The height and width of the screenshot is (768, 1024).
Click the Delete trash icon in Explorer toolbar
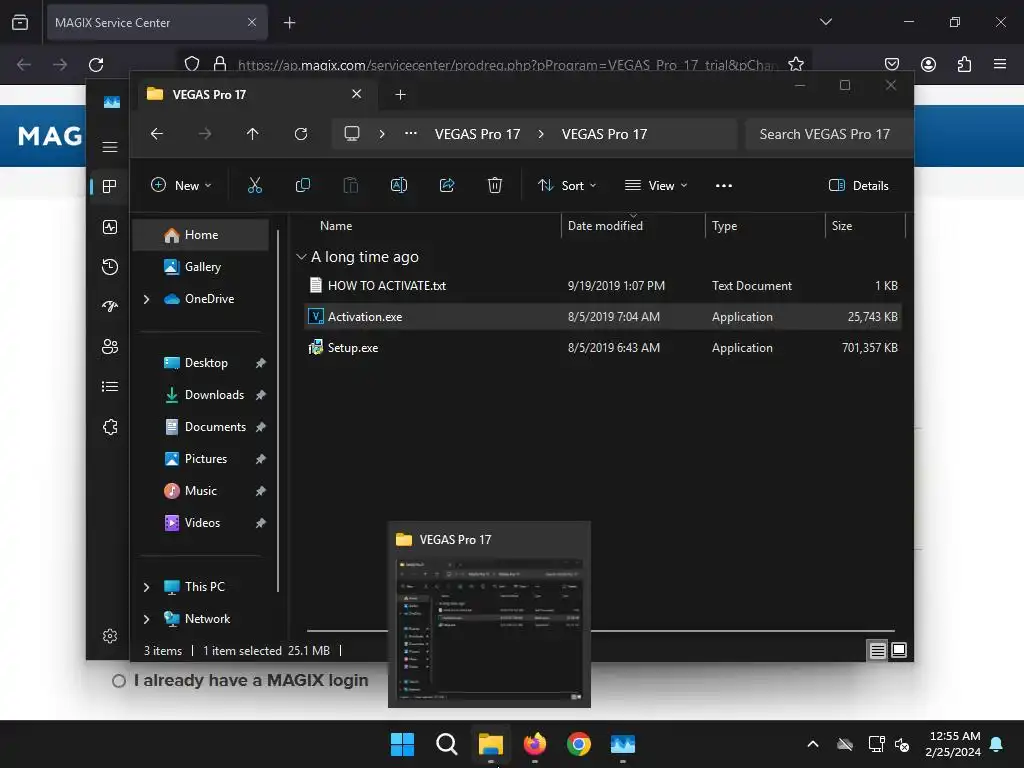495,185
